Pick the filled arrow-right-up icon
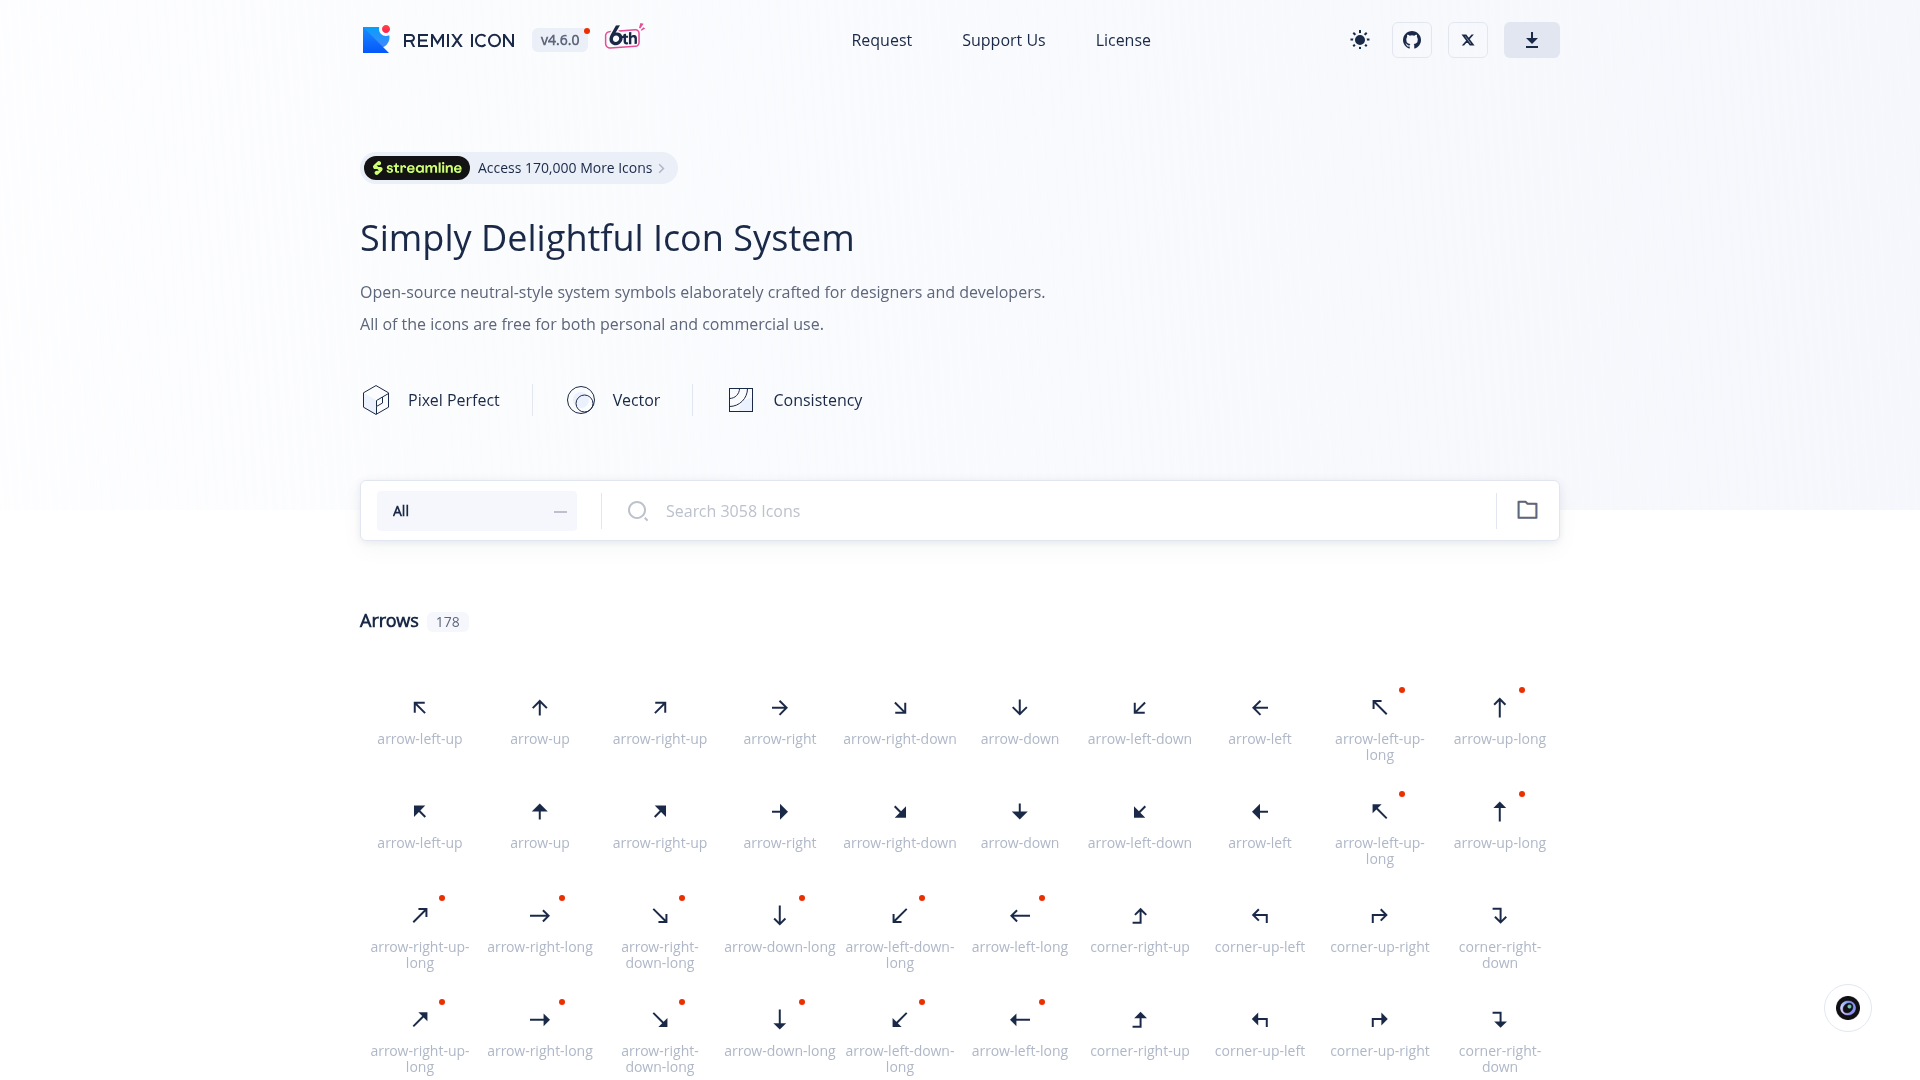Viewport: 1920px width, 1080px height. [x=660, y=812]
